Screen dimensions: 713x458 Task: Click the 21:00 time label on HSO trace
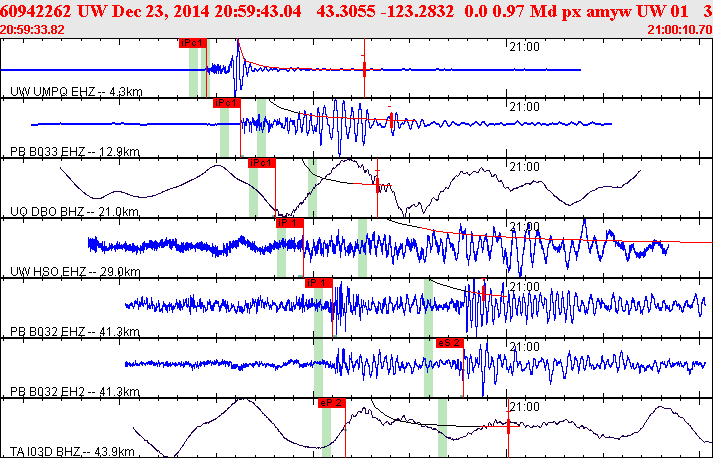[x=524, y=226]
